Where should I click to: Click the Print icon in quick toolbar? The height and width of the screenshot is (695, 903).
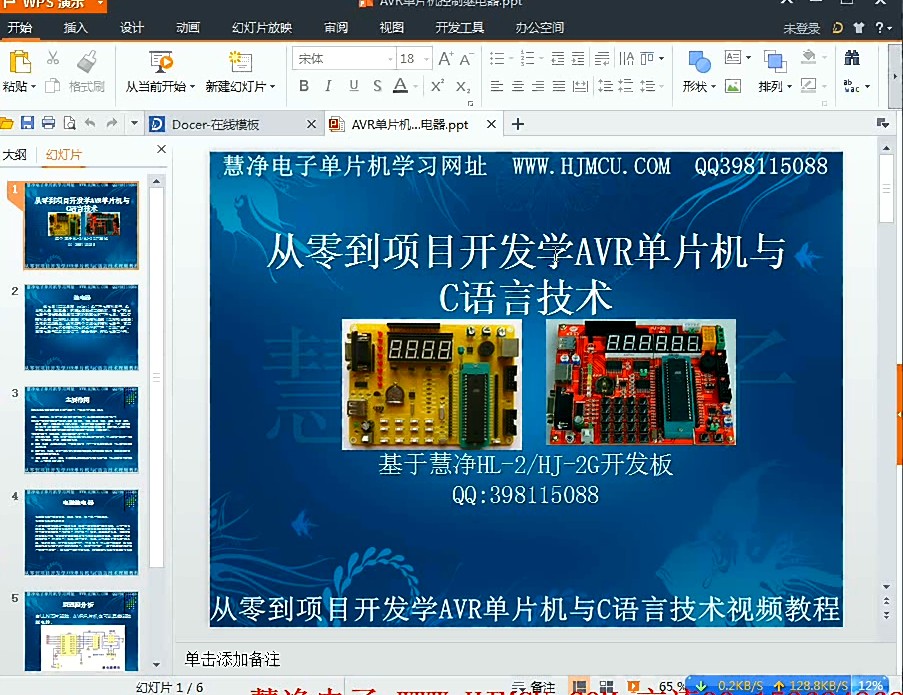[x=49, y=123]
